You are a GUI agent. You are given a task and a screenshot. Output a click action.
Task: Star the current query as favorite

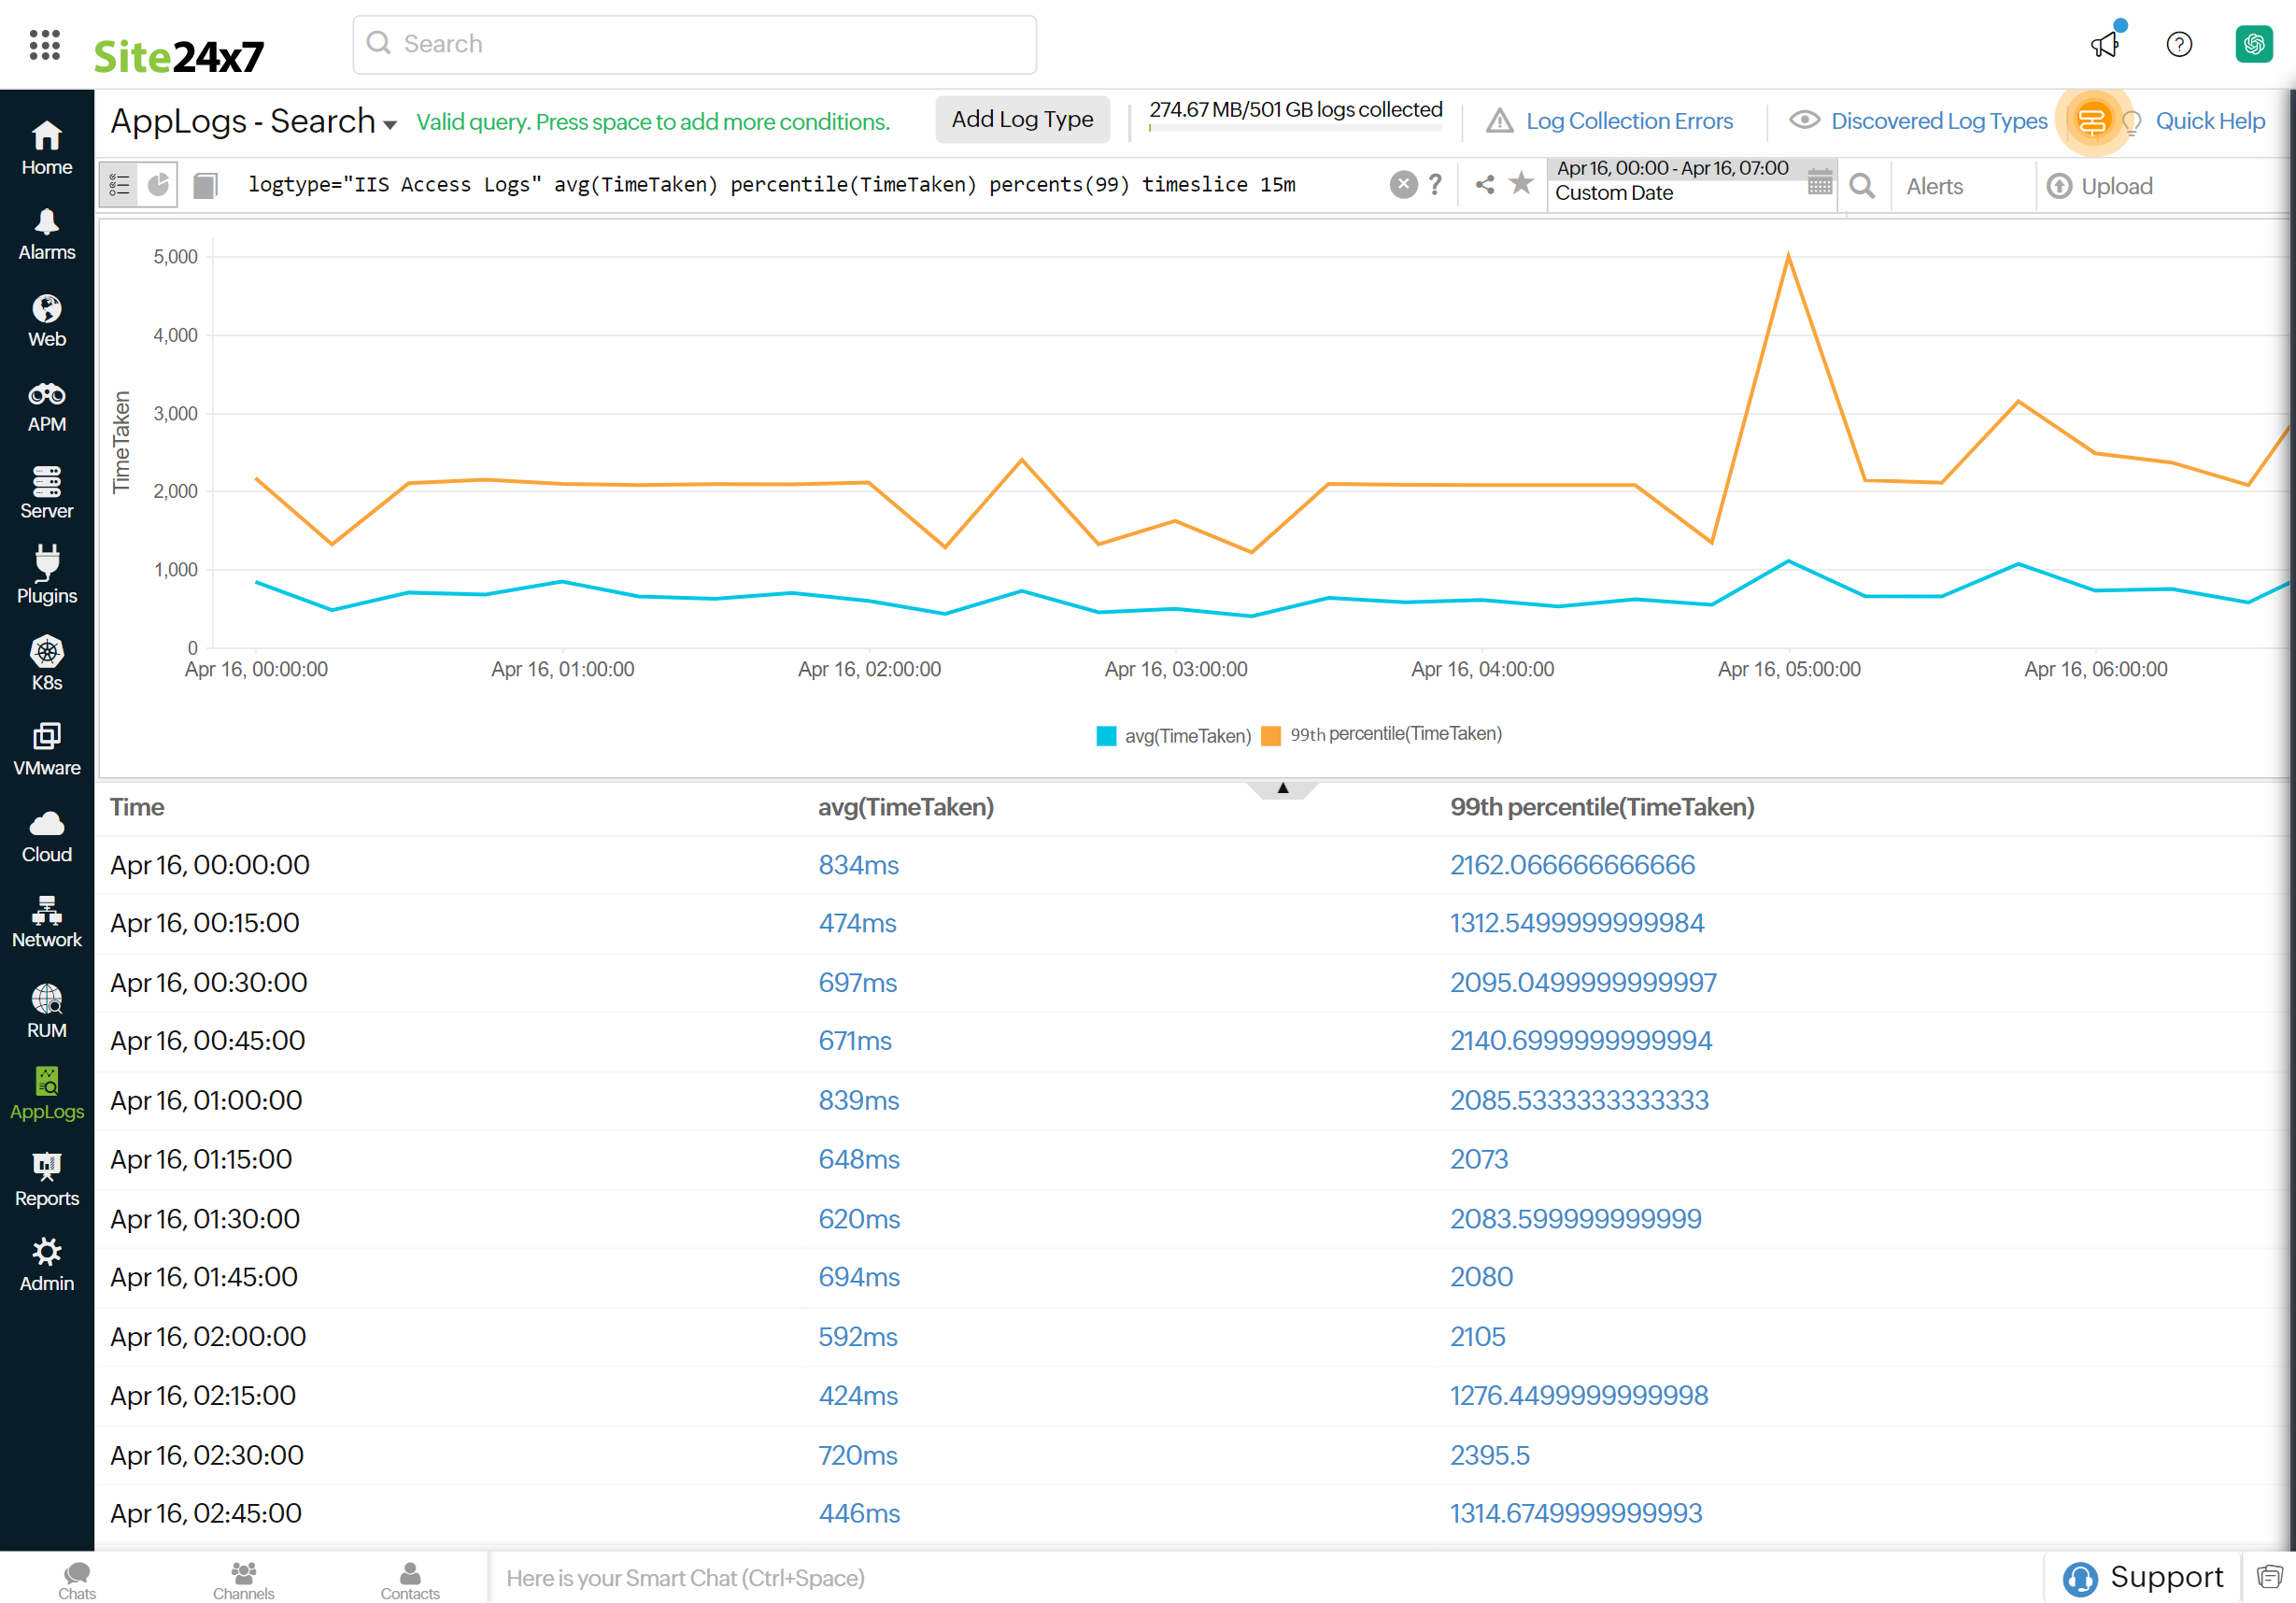(1521, 183)
